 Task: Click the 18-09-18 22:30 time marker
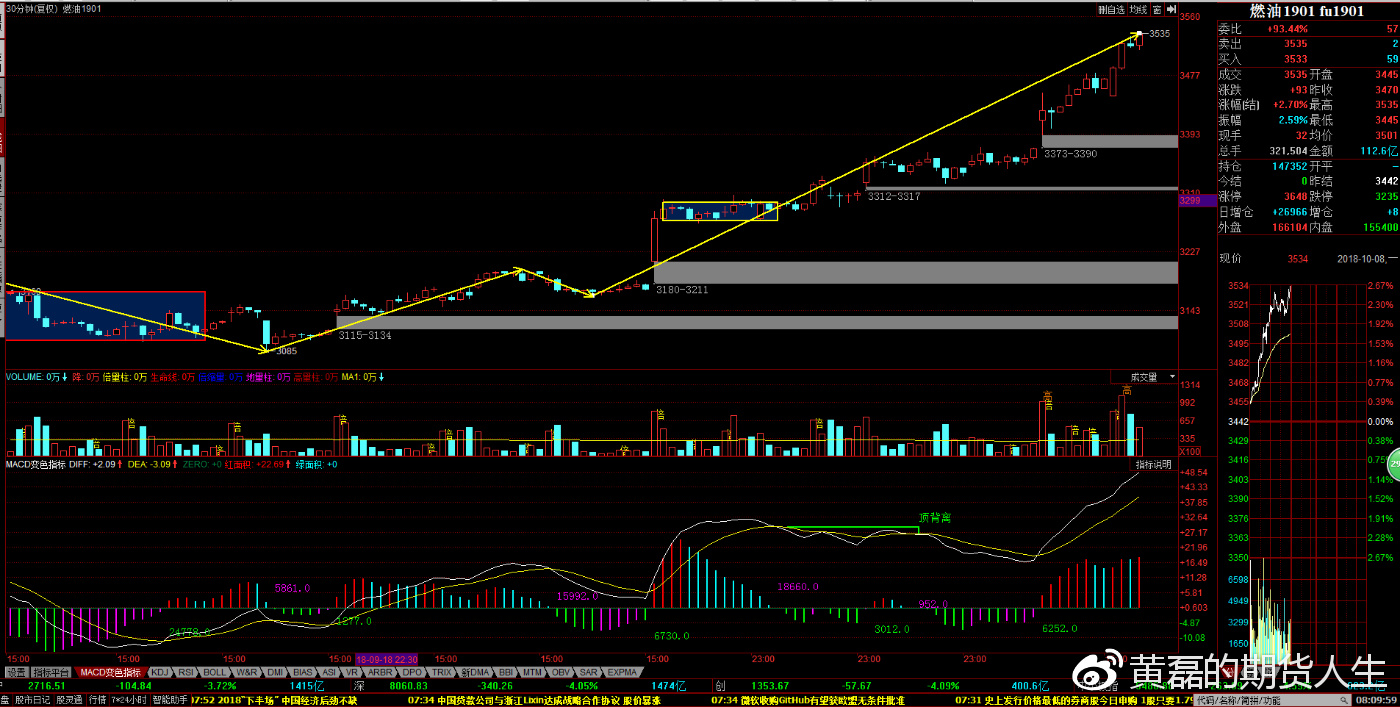tap(388, 659)
